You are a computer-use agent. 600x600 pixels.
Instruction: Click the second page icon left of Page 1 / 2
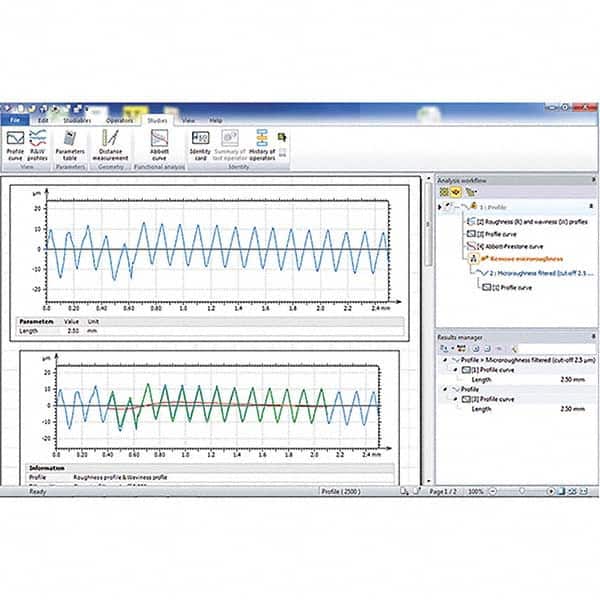[417, 491]
